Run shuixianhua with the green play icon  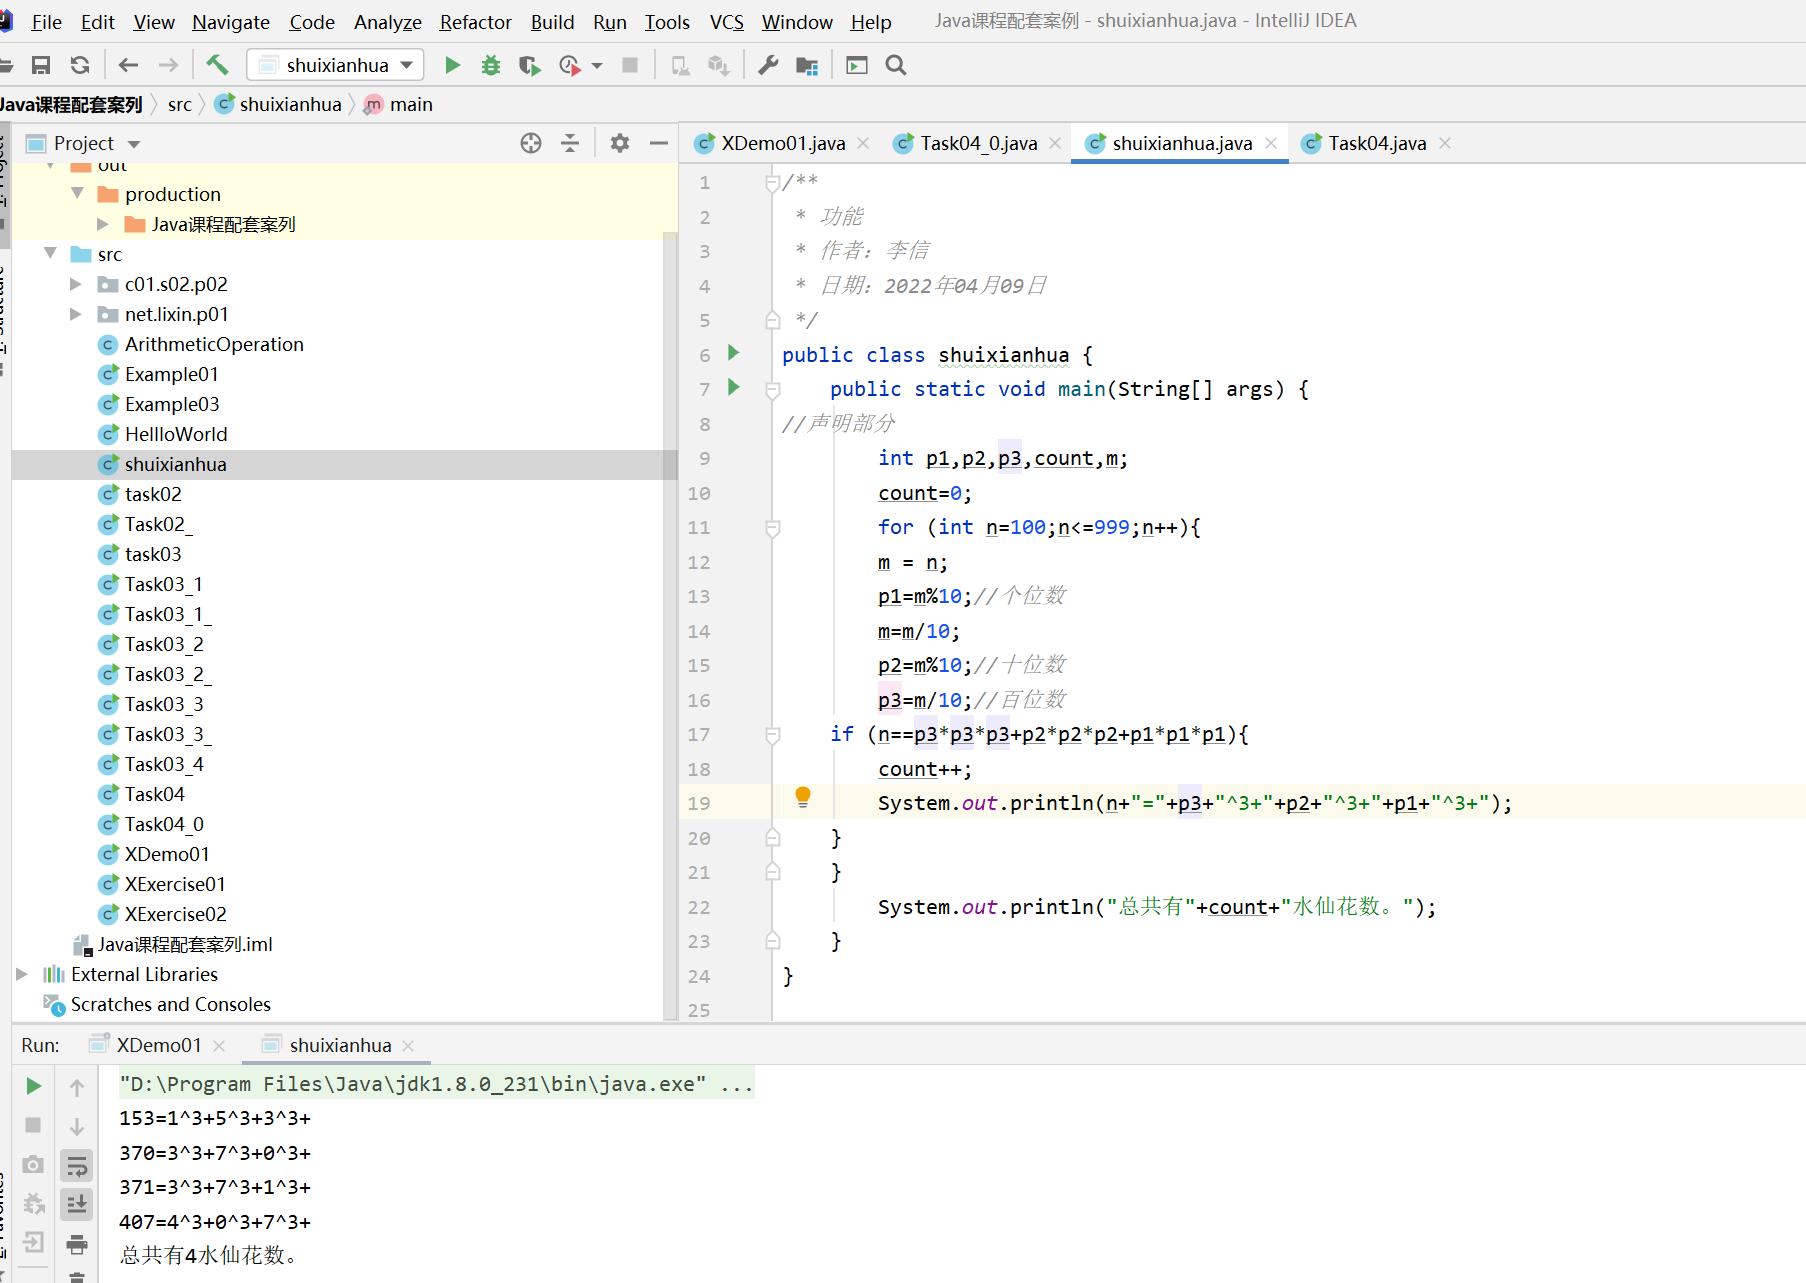[x=452, y=65]
